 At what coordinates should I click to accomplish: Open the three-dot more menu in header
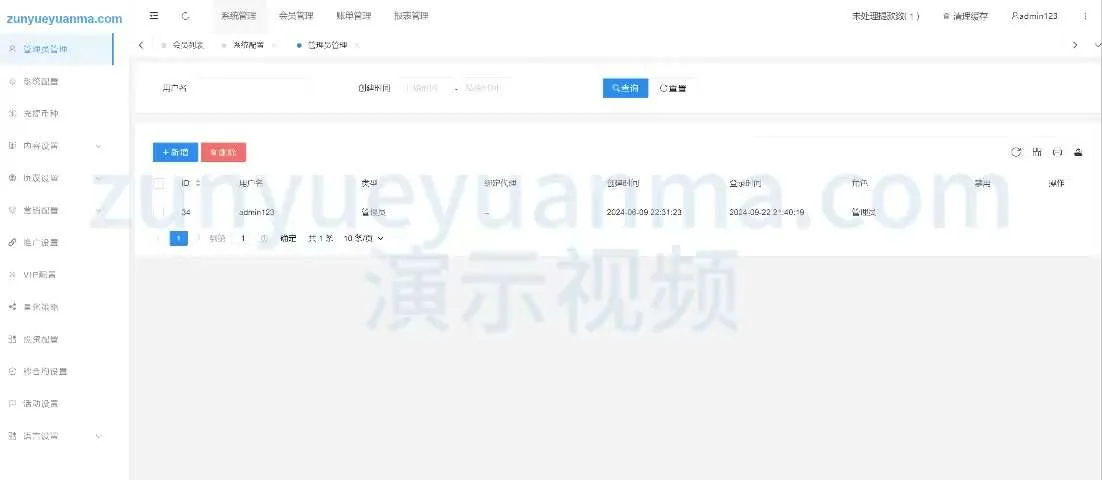(1085, 16)
